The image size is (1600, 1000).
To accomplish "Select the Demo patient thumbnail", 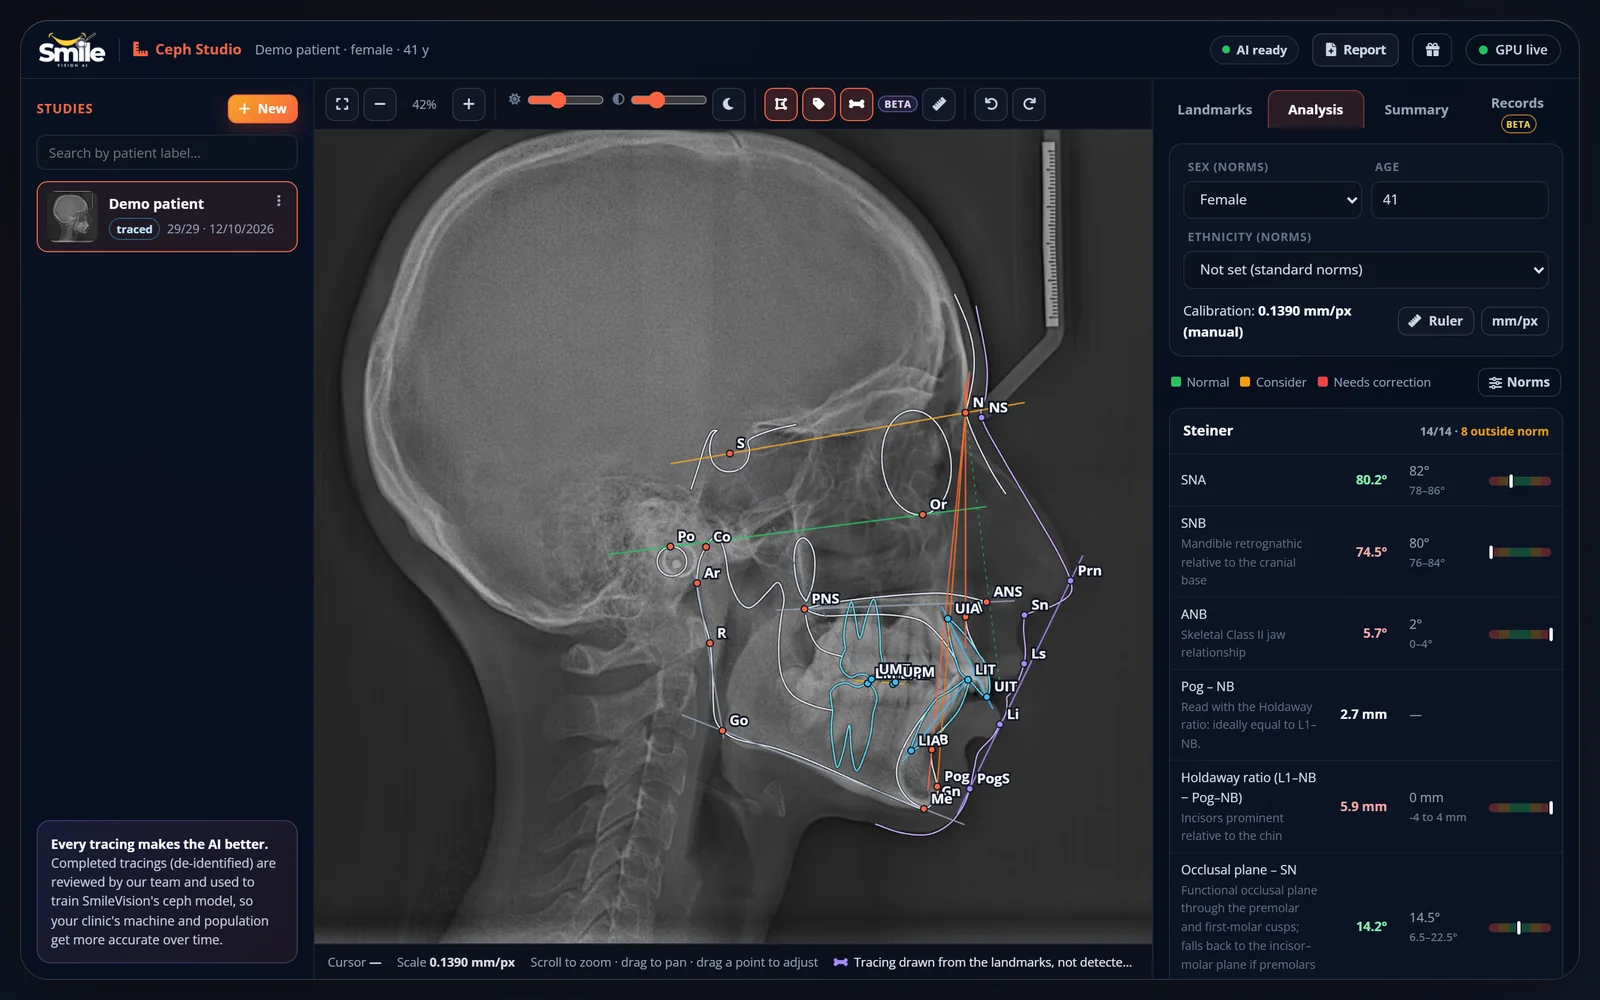I will tap(73, 217).
